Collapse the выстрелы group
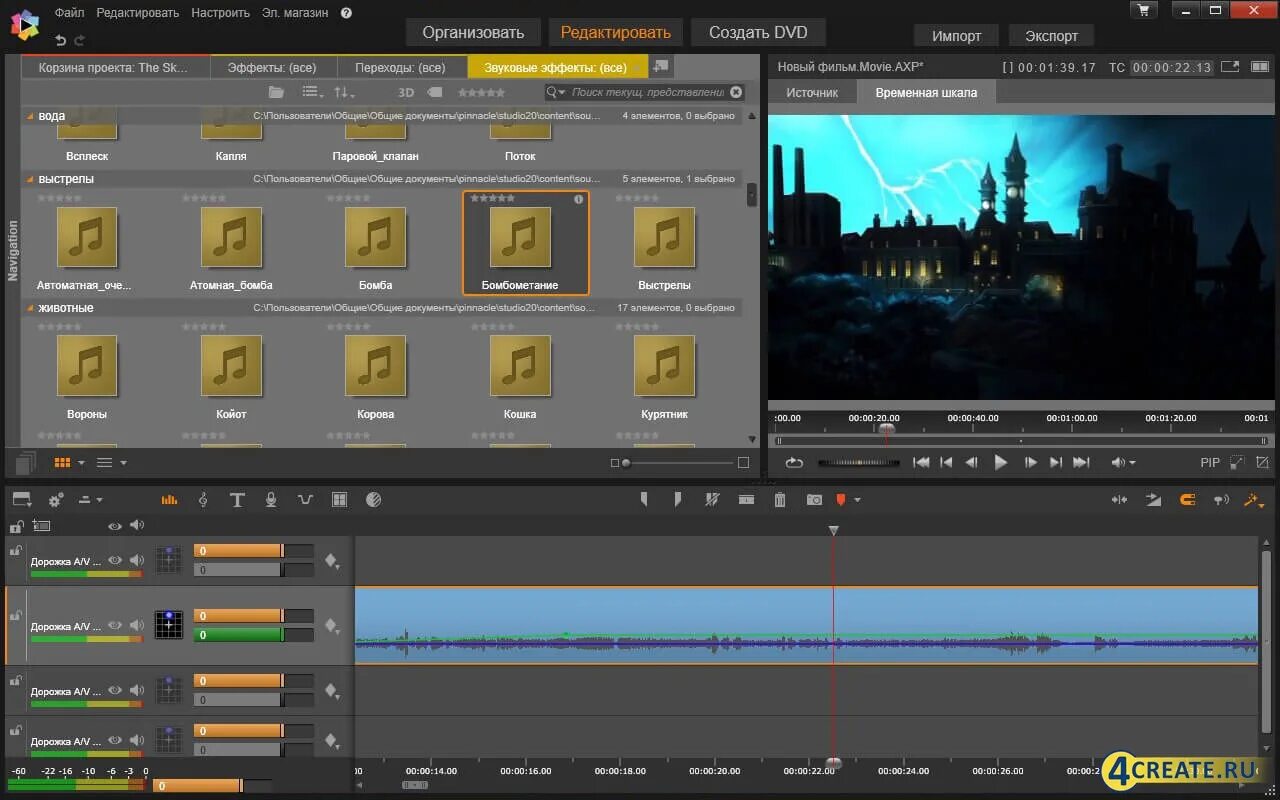This screenshot has height=800, width=1280. [30, 179]
